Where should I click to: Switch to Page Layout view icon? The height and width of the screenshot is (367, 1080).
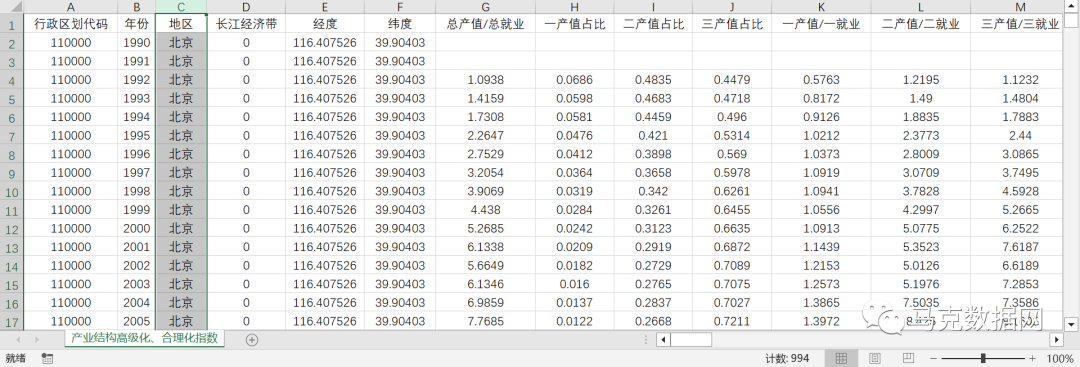(875, 358)
